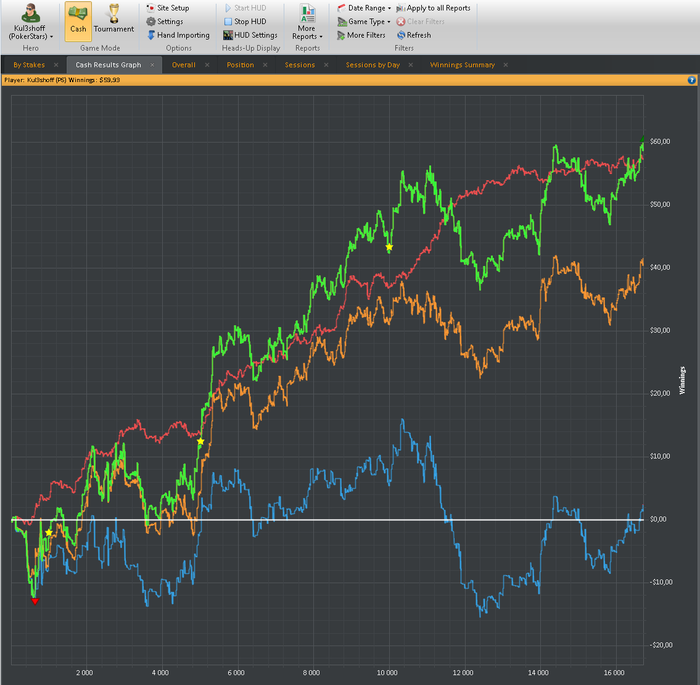Screen dimensions: 700x685
Task: Open HUD Settings
Action: 250,35
